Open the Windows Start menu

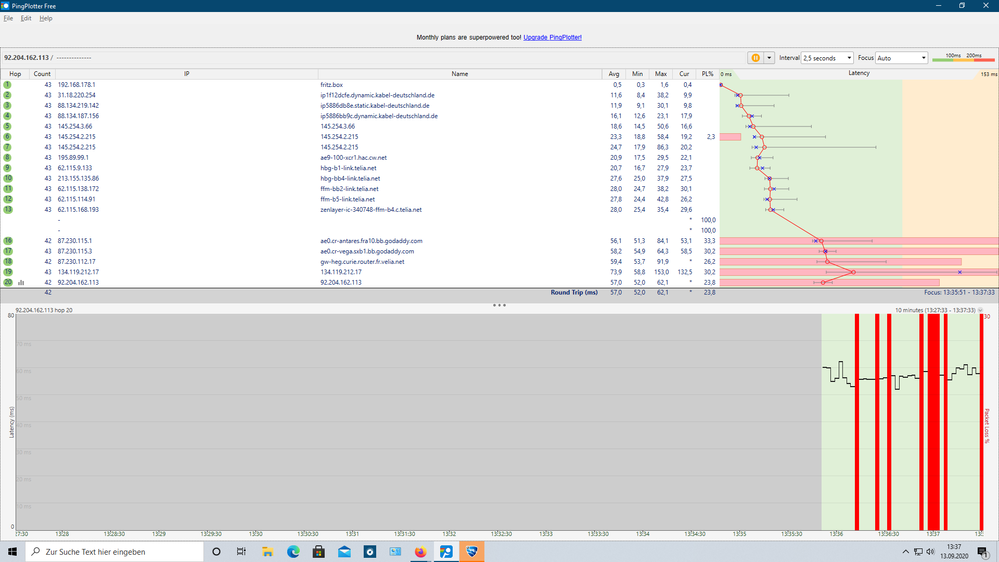pos(12,552)
